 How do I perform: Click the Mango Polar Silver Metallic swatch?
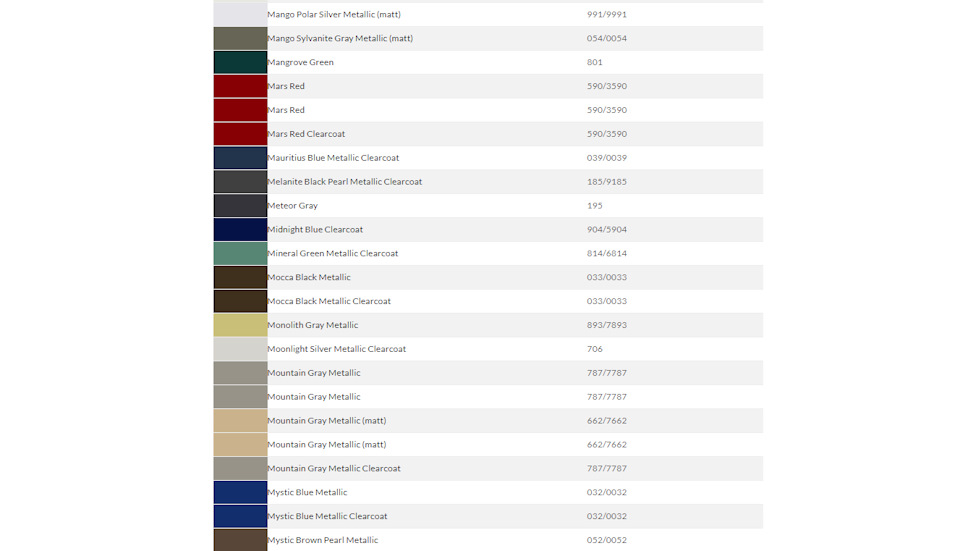pyautogui.click(x=240, y=14)
